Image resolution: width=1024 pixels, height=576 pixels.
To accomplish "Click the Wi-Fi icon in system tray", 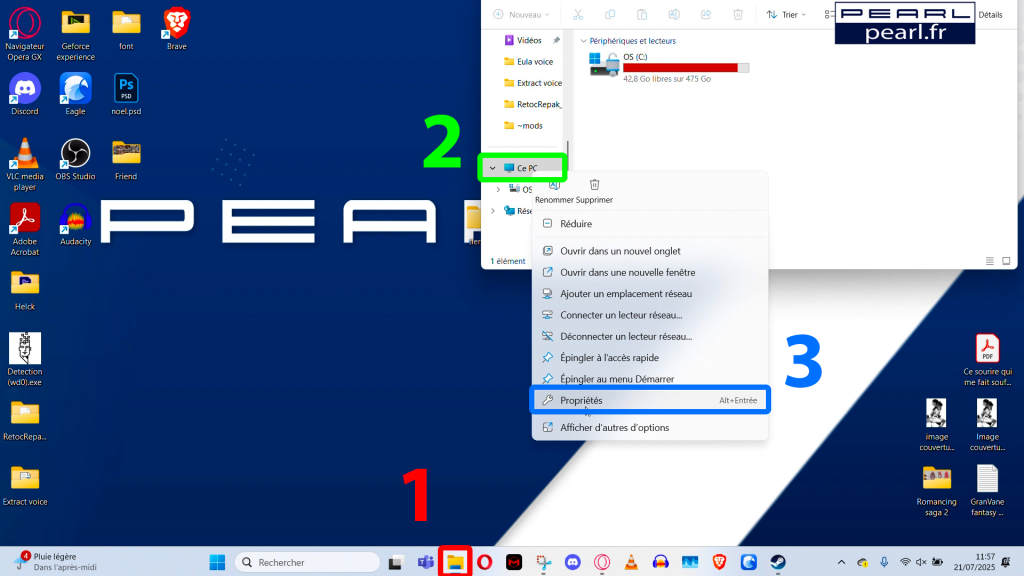I will tap(905, 562).
